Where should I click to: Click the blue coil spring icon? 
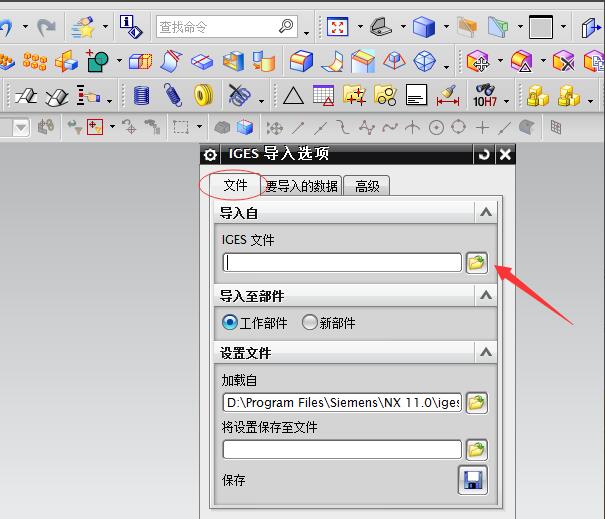coord(173,95)
